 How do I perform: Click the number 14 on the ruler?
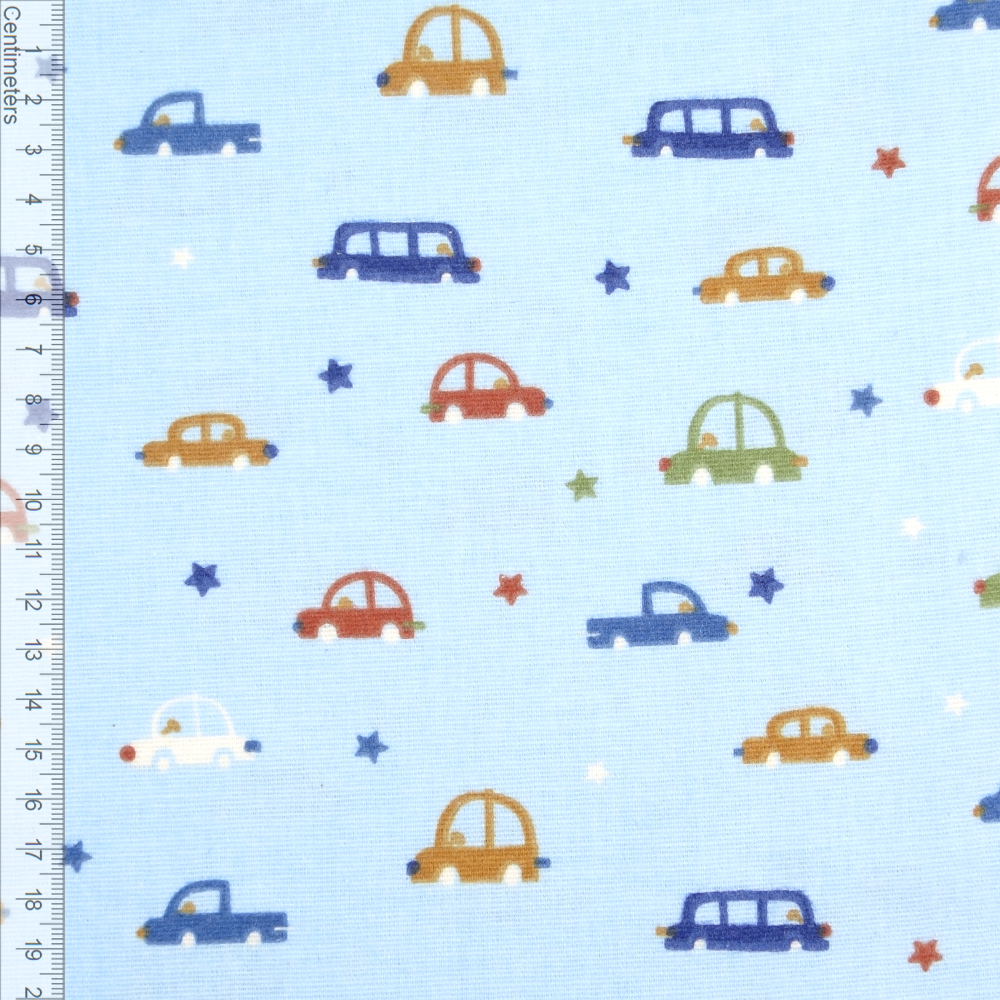click(33, 702)
